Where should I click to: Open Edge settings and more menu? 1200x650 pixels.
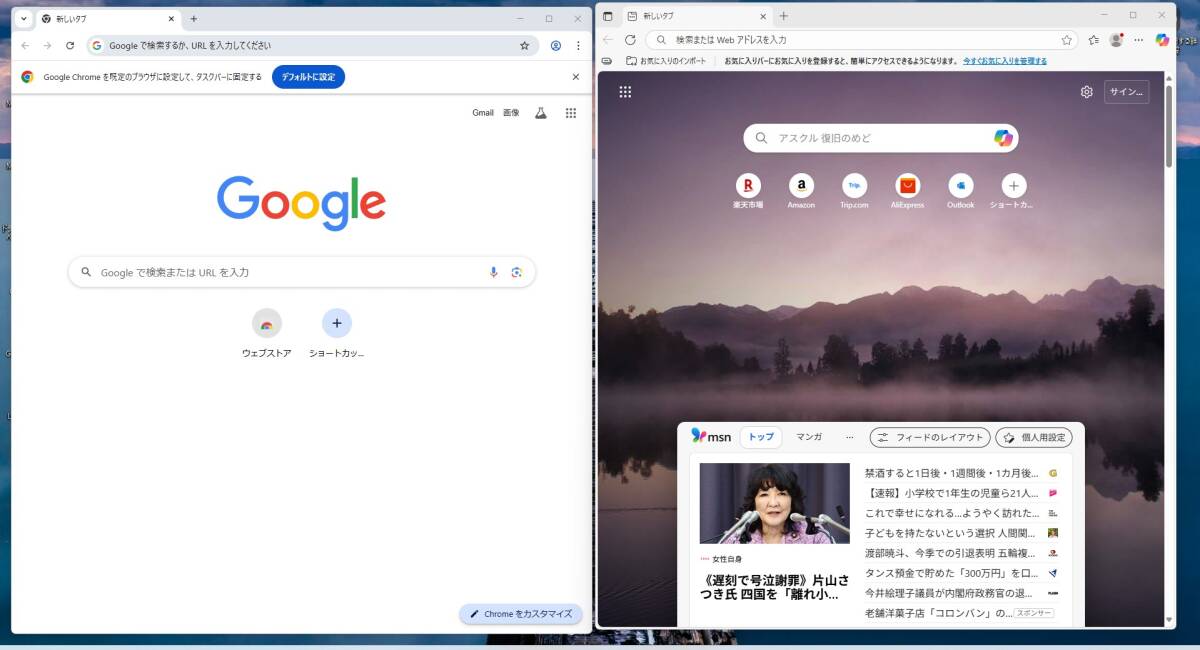click(1139, 40)
